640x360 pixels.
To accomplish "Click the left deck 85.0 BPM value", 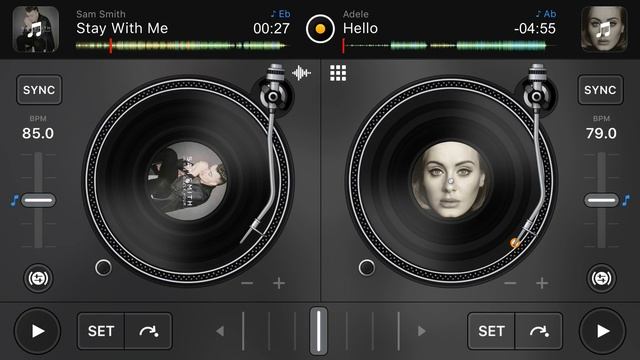I will (x=38, y=133).
